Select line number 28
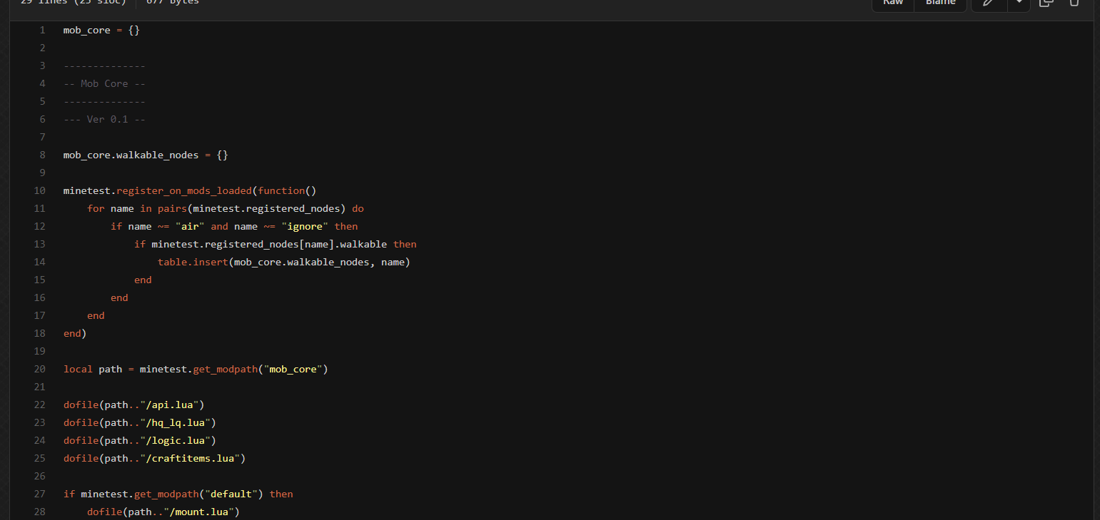Viewport: 1100px width, 520px height. (39, 512)
